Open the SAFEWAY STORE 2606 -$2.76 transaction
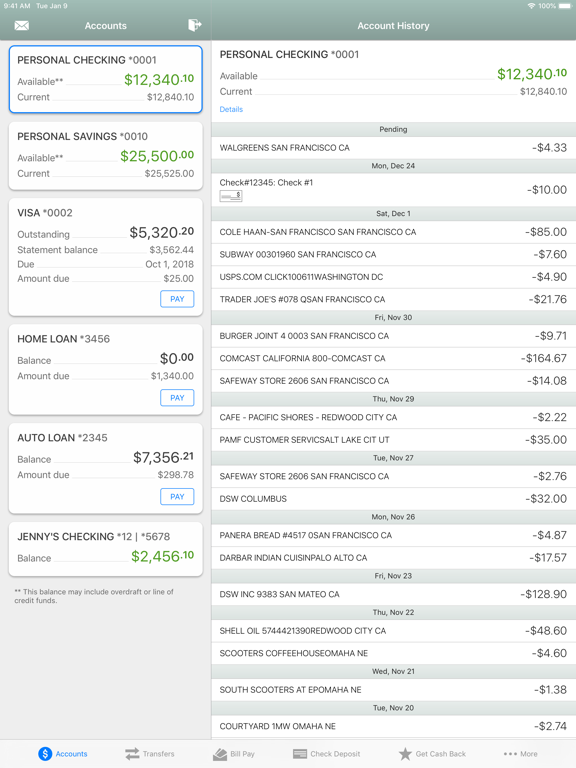576x768 pixels. tap(394, 476)
